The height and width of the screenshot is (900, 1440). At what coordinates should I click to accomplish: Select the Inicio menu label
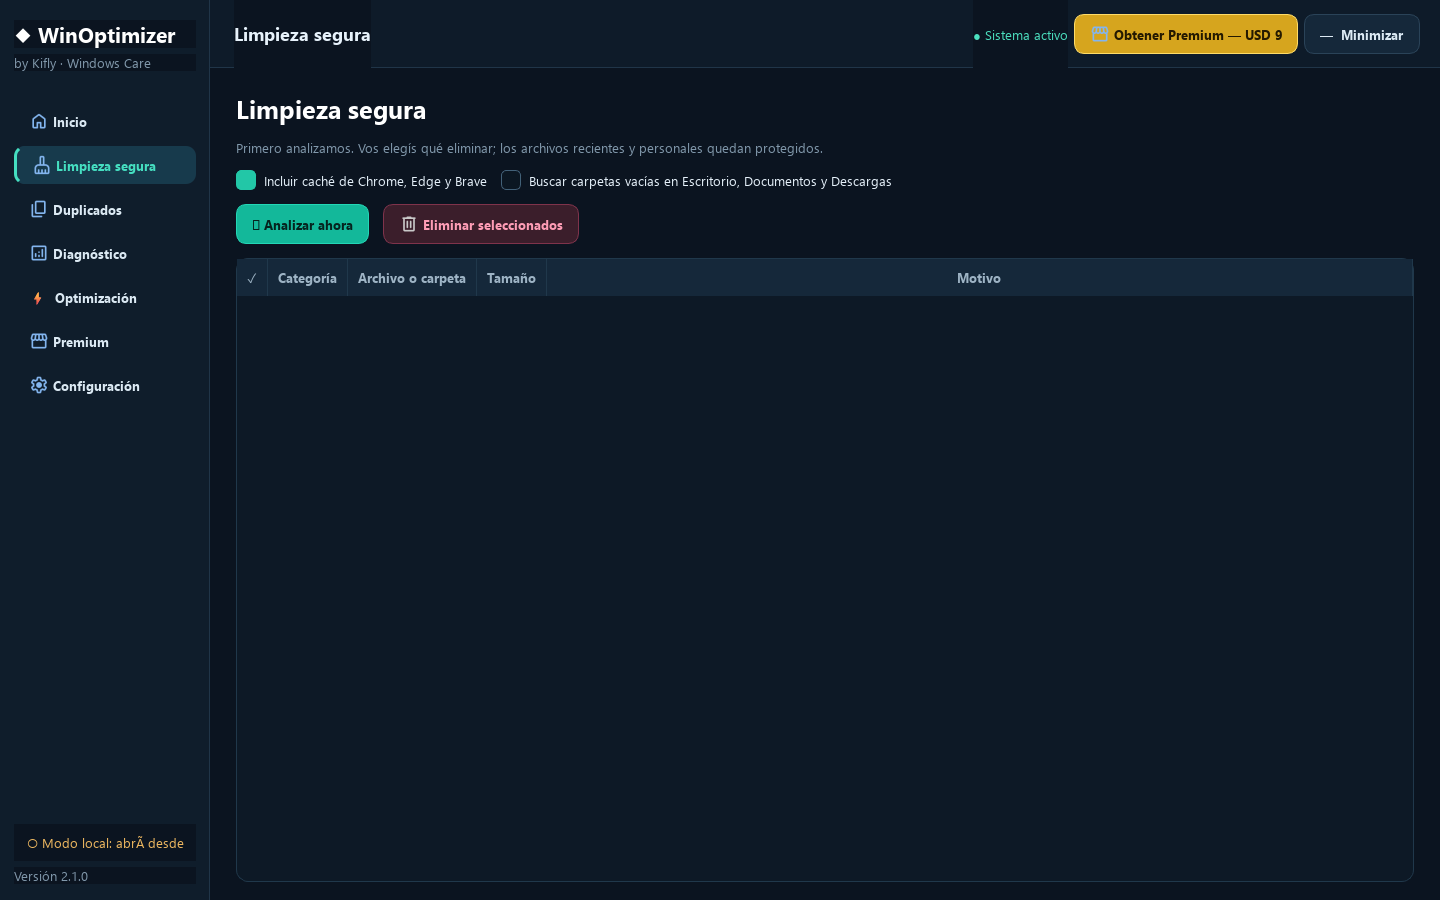(x=70, y=122)
